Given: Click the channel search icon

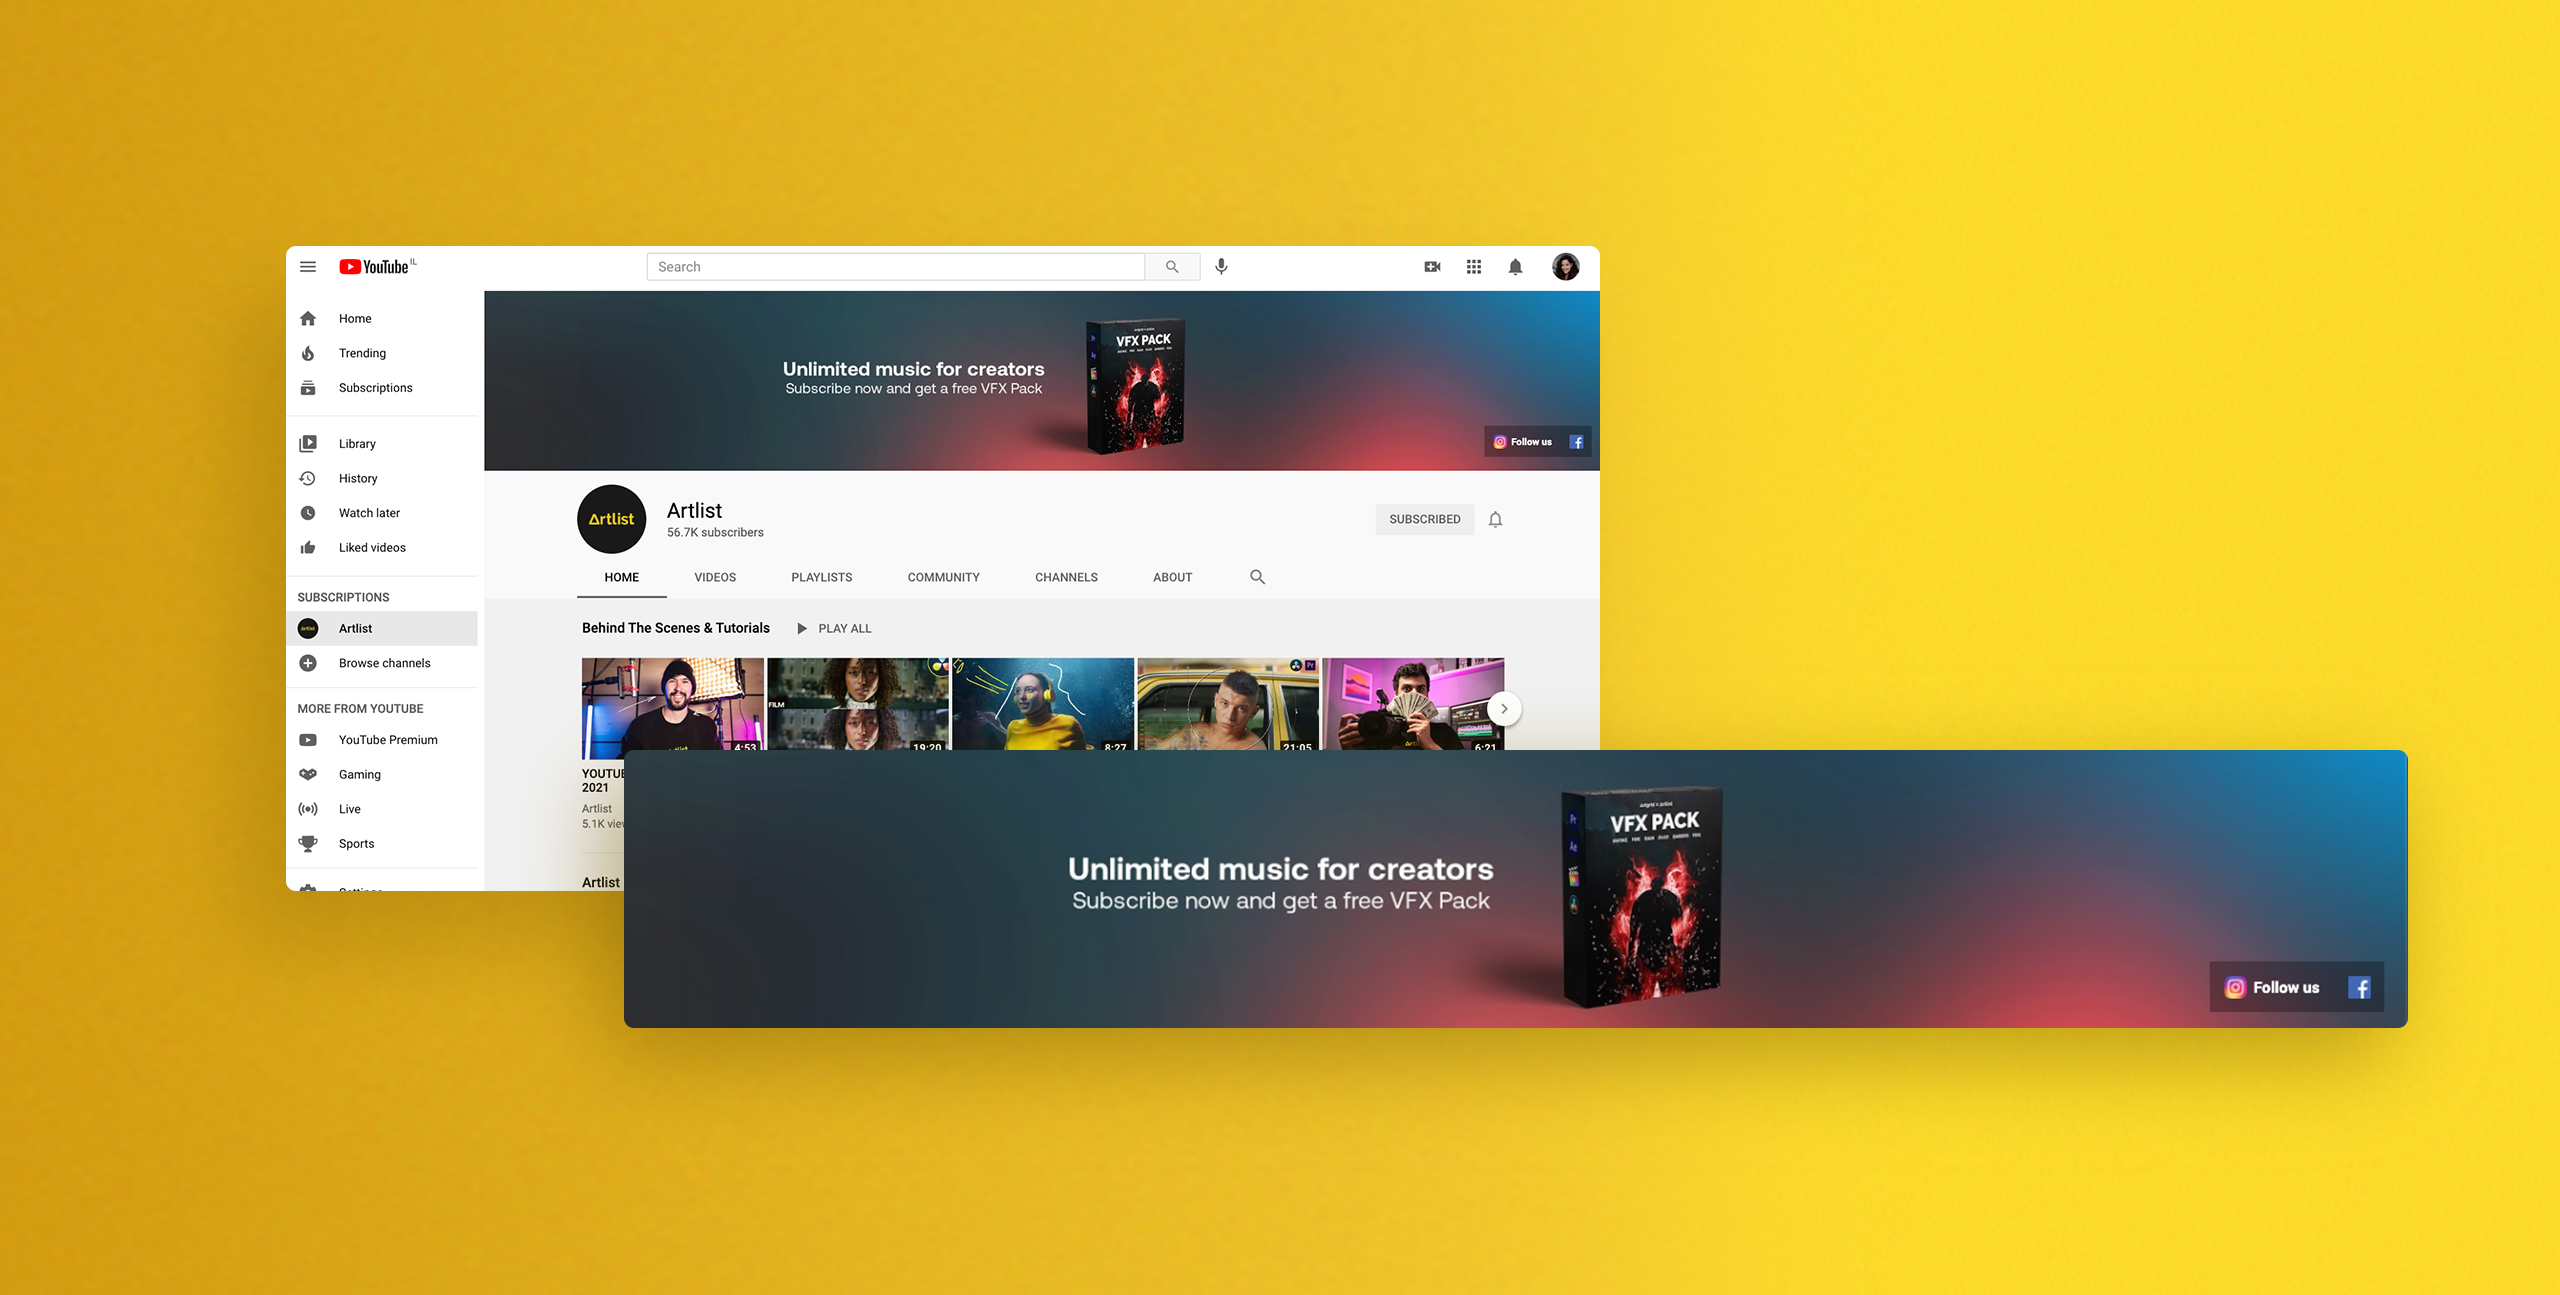Looking at the screenshot, I should [1255, 576].
